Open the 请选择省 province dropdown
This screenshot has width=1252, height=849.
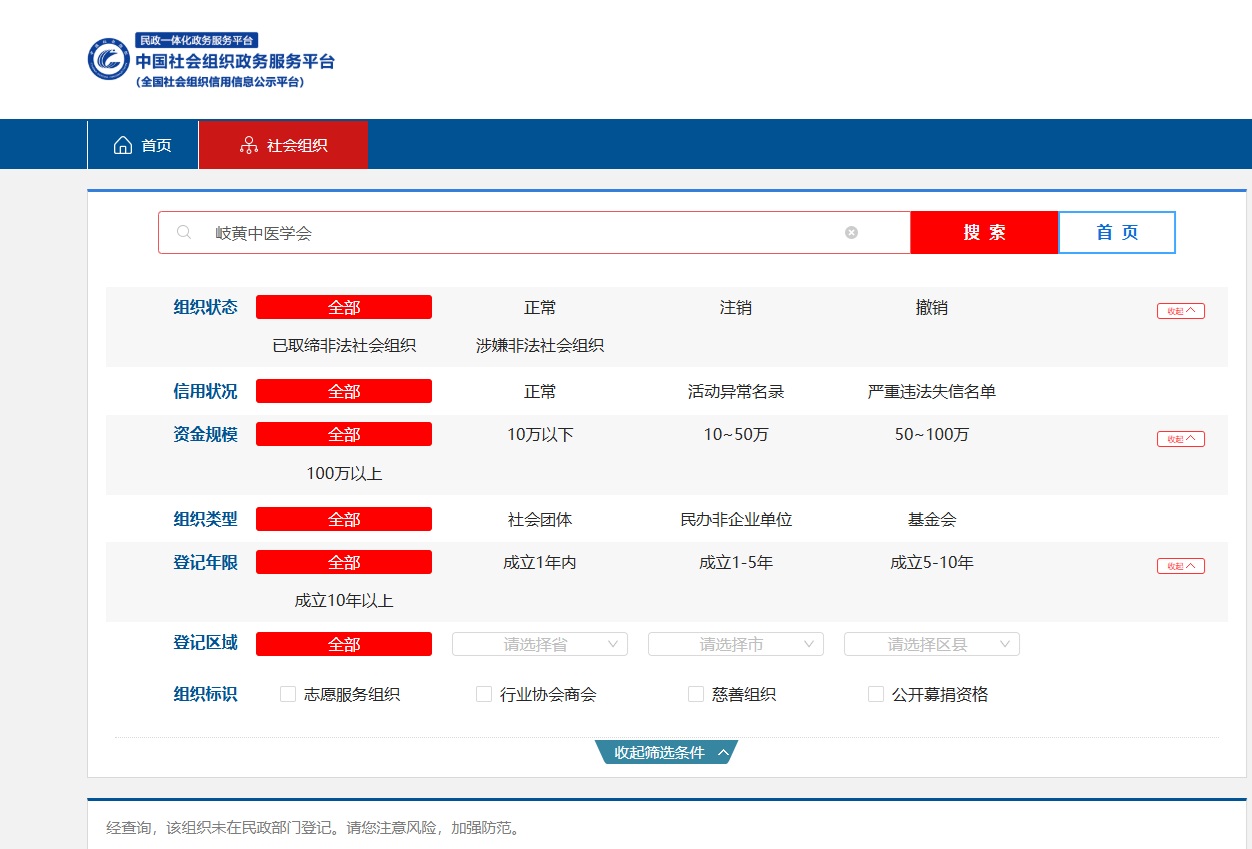[x=540, y=644]
